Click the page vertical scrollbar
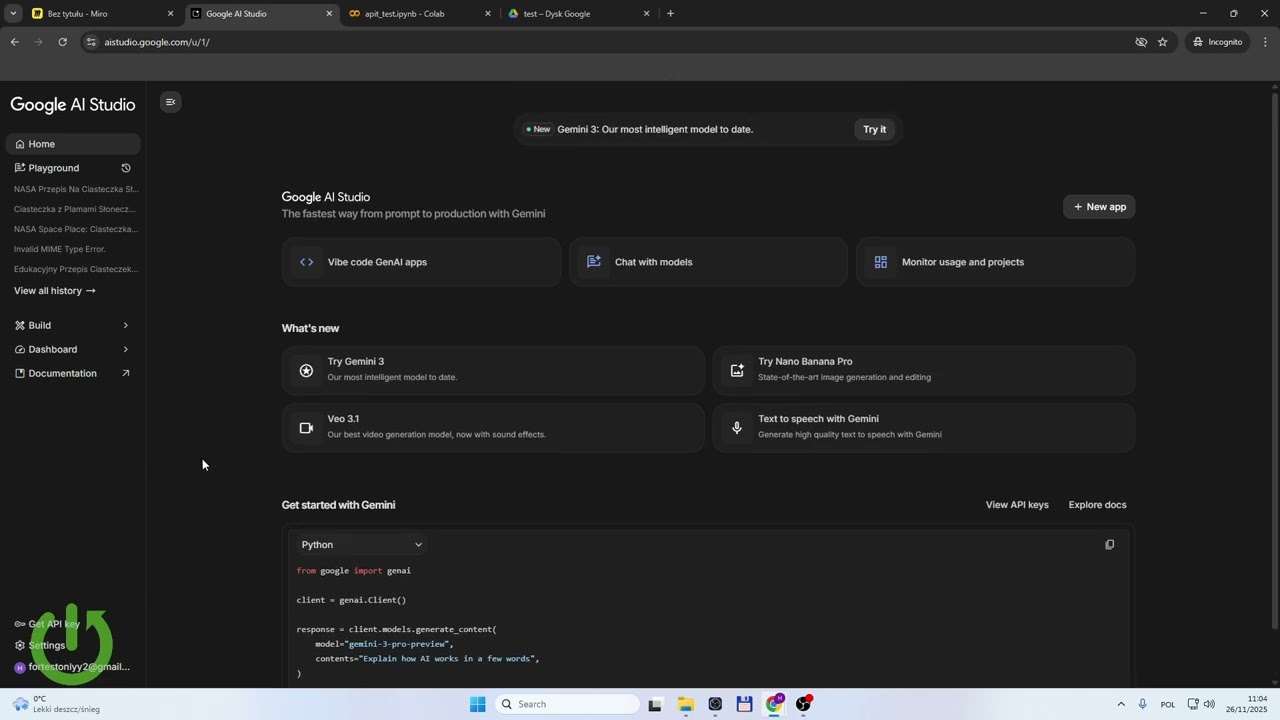 [x=1274, y=360]
